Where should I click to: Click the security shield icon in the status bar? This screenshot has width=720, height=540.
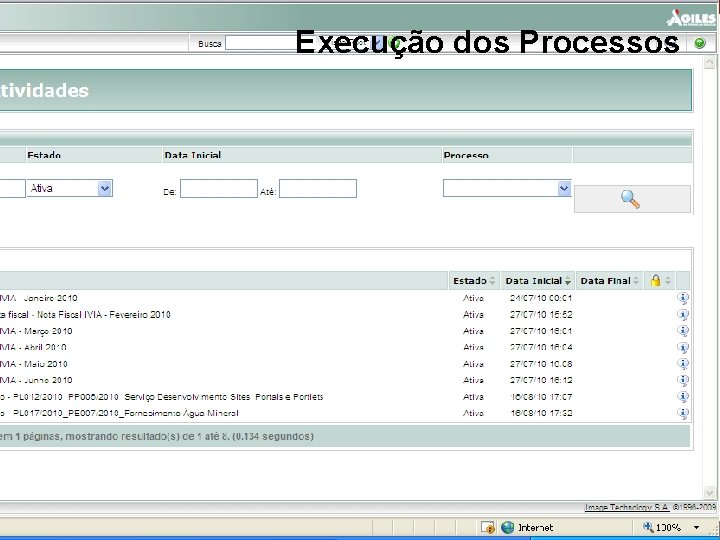coord(488,527)
